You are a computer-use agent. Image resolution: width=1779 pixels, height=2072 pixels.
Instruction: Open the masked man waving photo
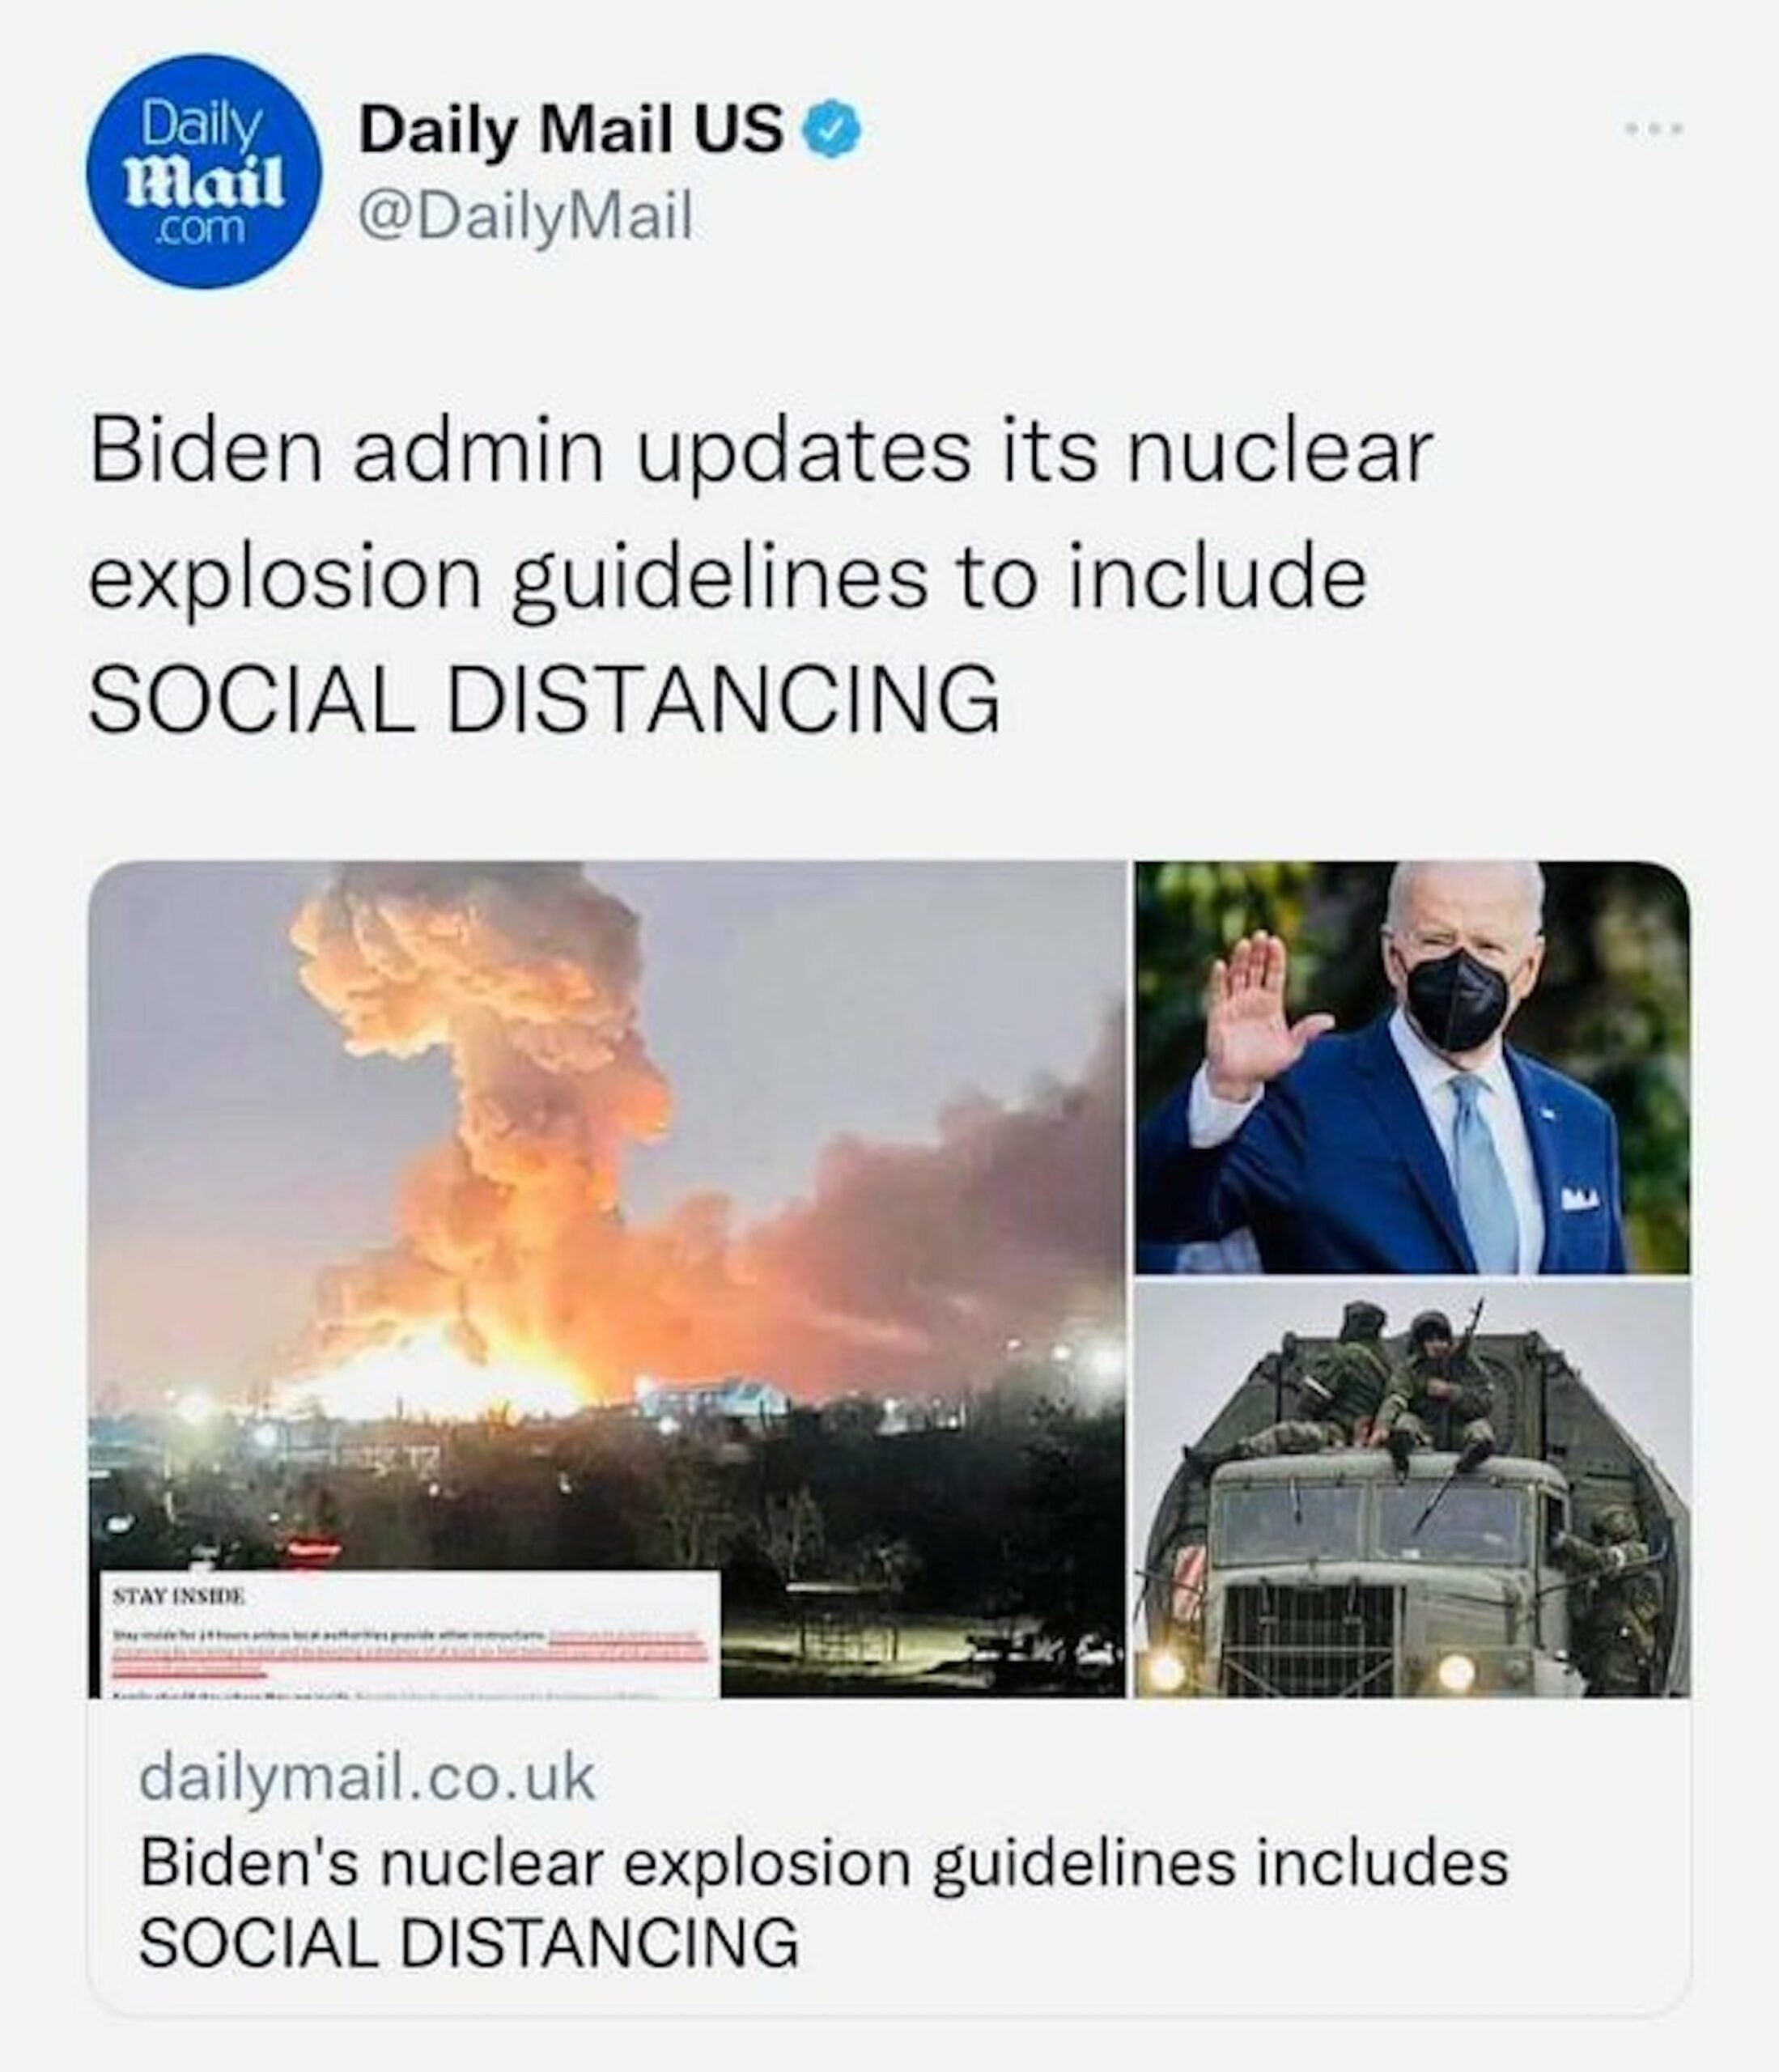(x=1413, y=1067)
